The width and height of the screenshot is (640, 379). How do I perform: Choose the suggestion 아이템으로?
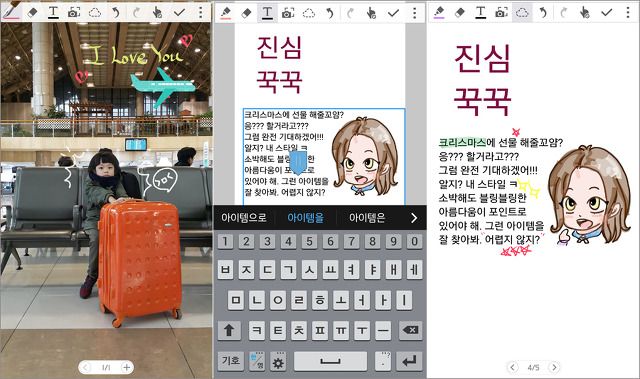[x=244, y=218]
